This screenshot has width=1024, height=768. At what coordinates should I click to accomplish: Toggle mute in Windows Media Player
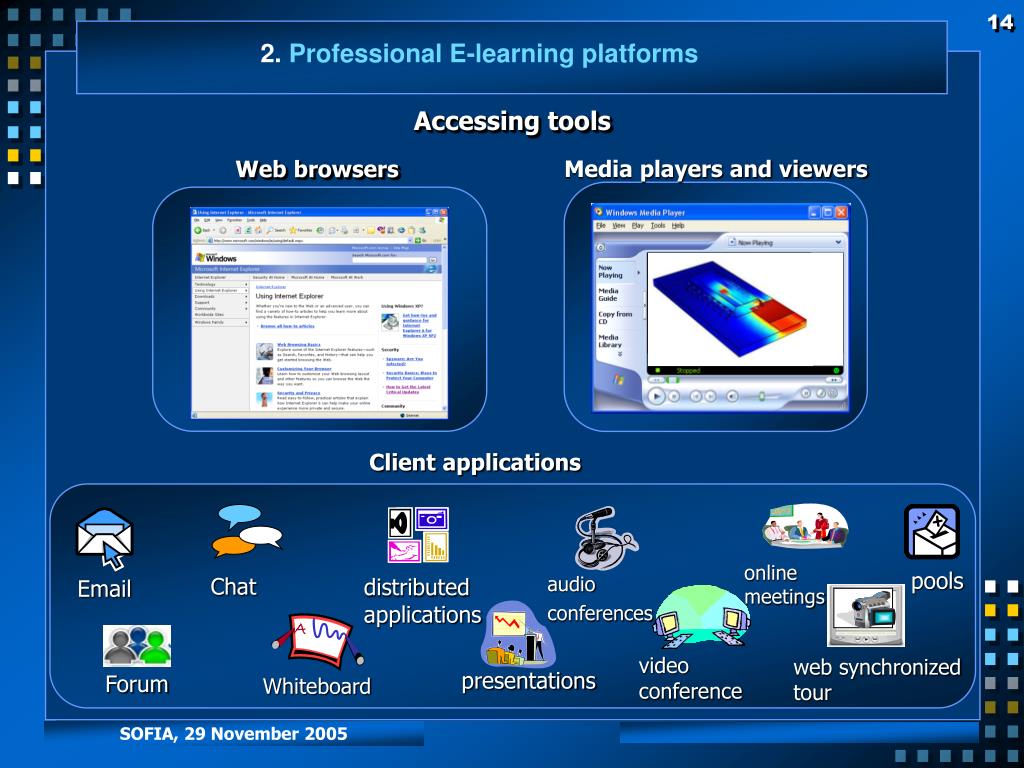(x=731, y=396)
